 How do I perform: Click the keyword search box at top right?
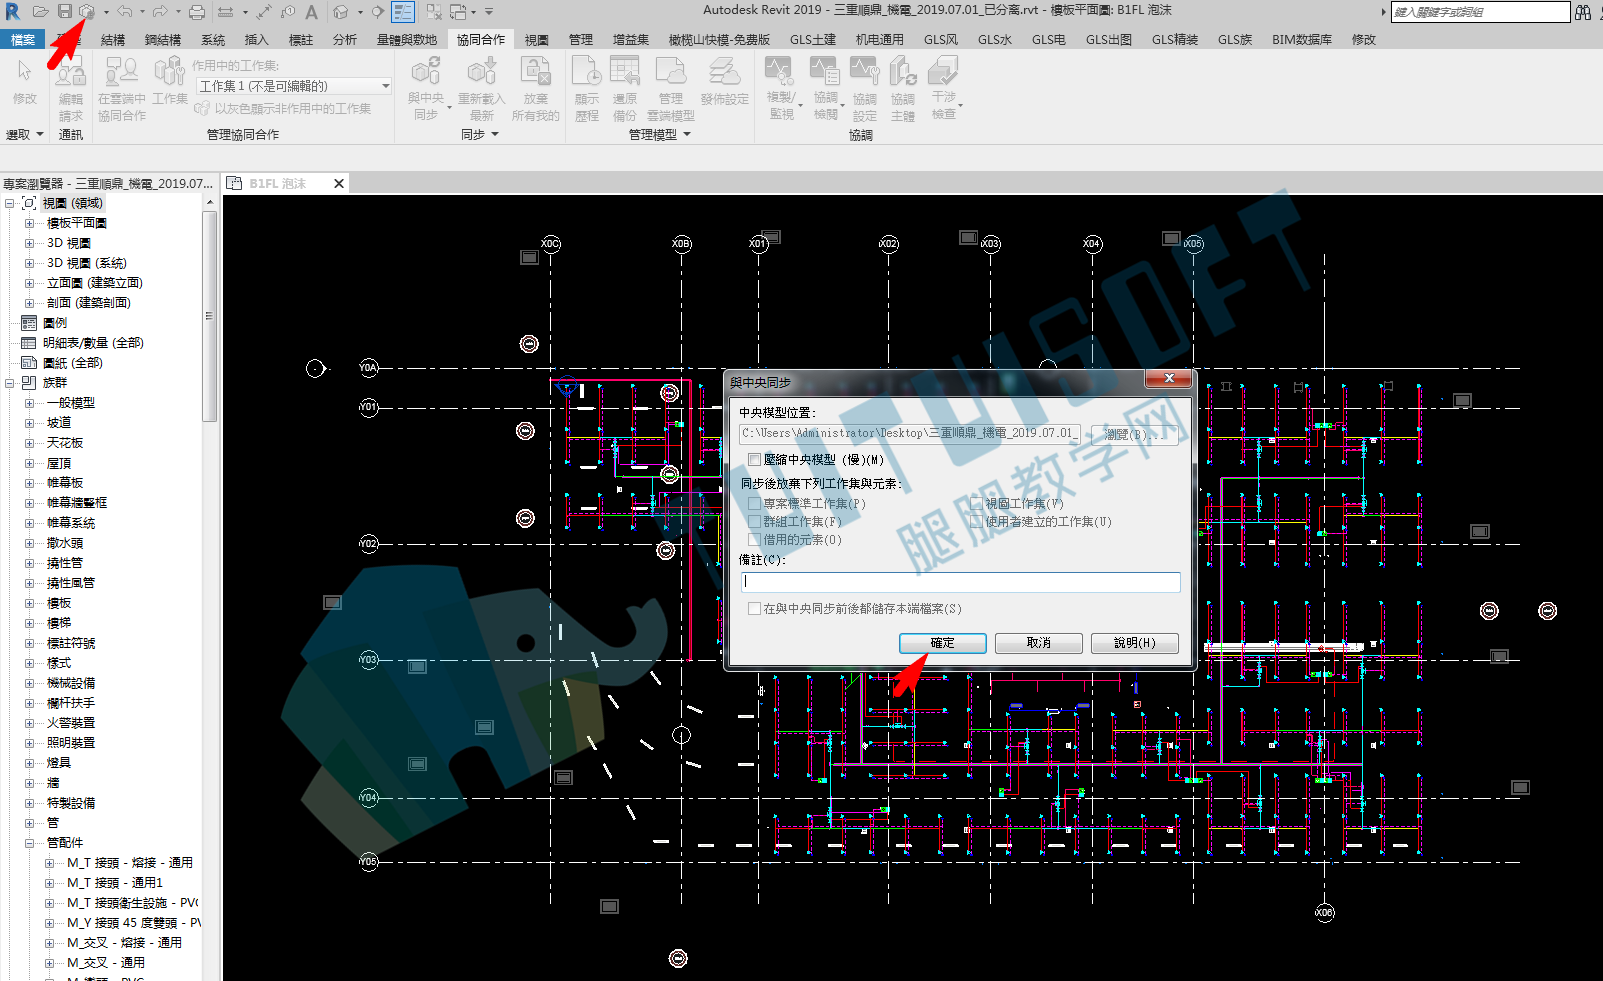pos(1480,12)
